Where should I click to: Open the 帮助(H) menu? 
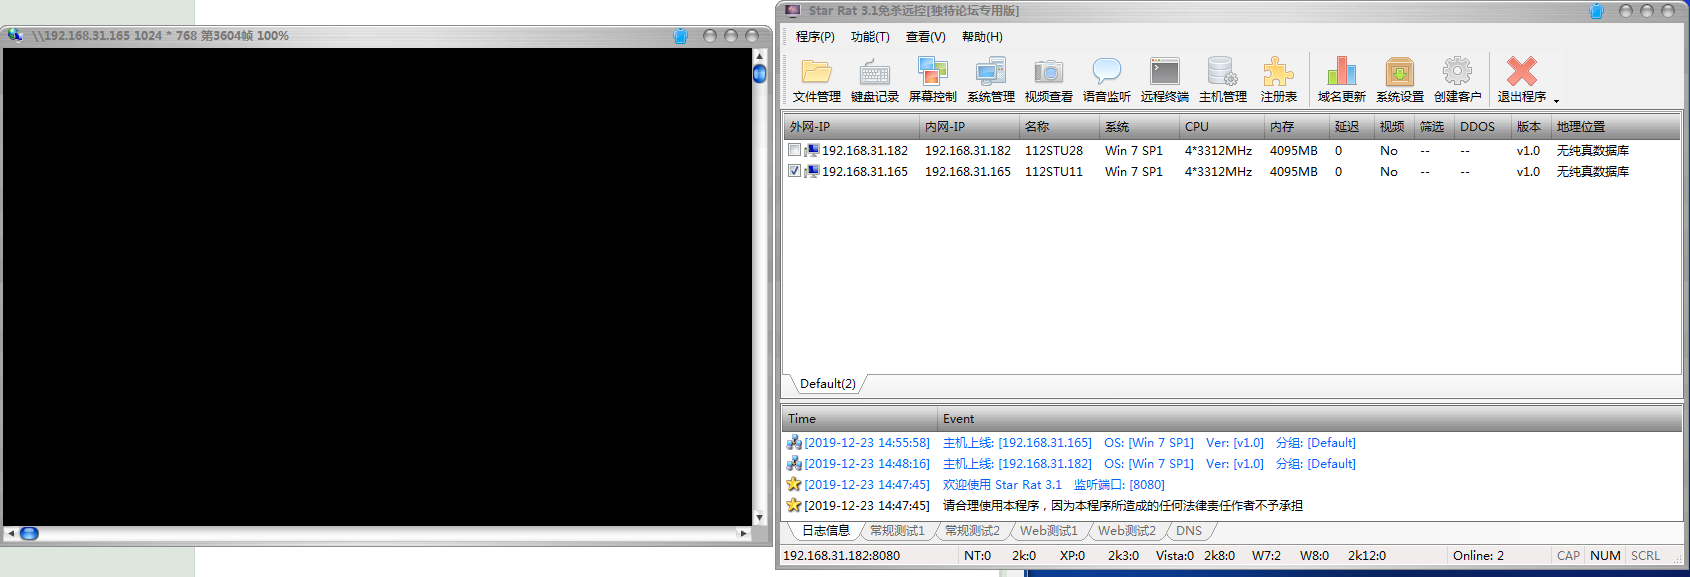(982, 37)
